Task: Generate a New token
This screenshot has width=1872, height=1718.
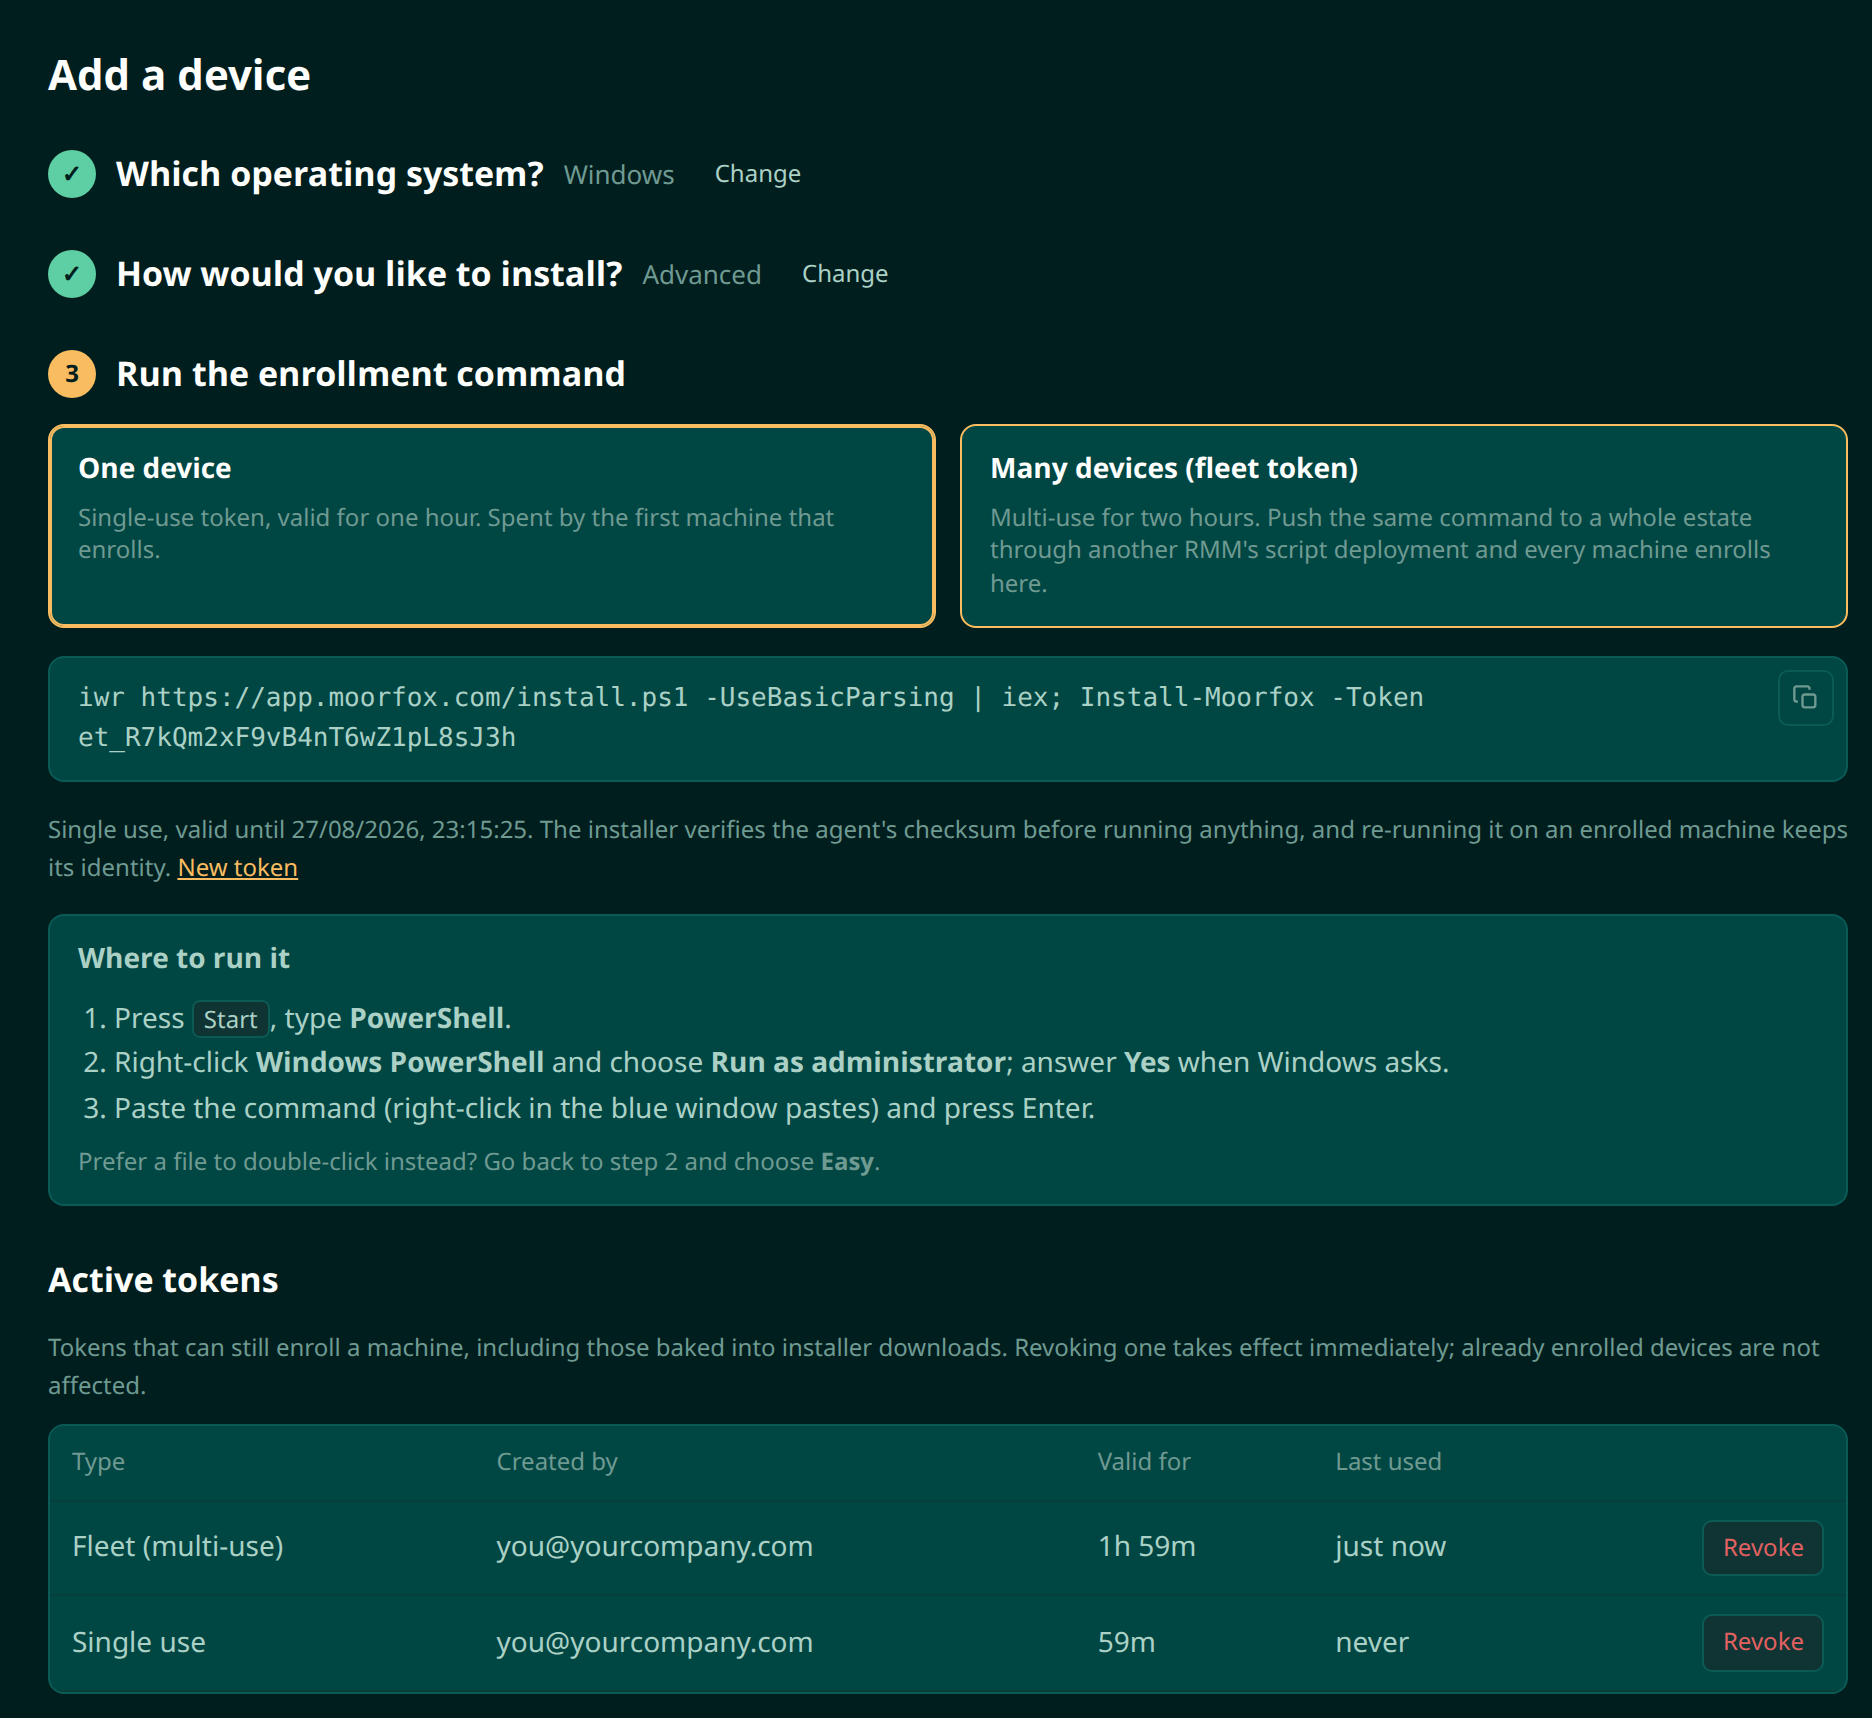Action: tap(238, 868)
